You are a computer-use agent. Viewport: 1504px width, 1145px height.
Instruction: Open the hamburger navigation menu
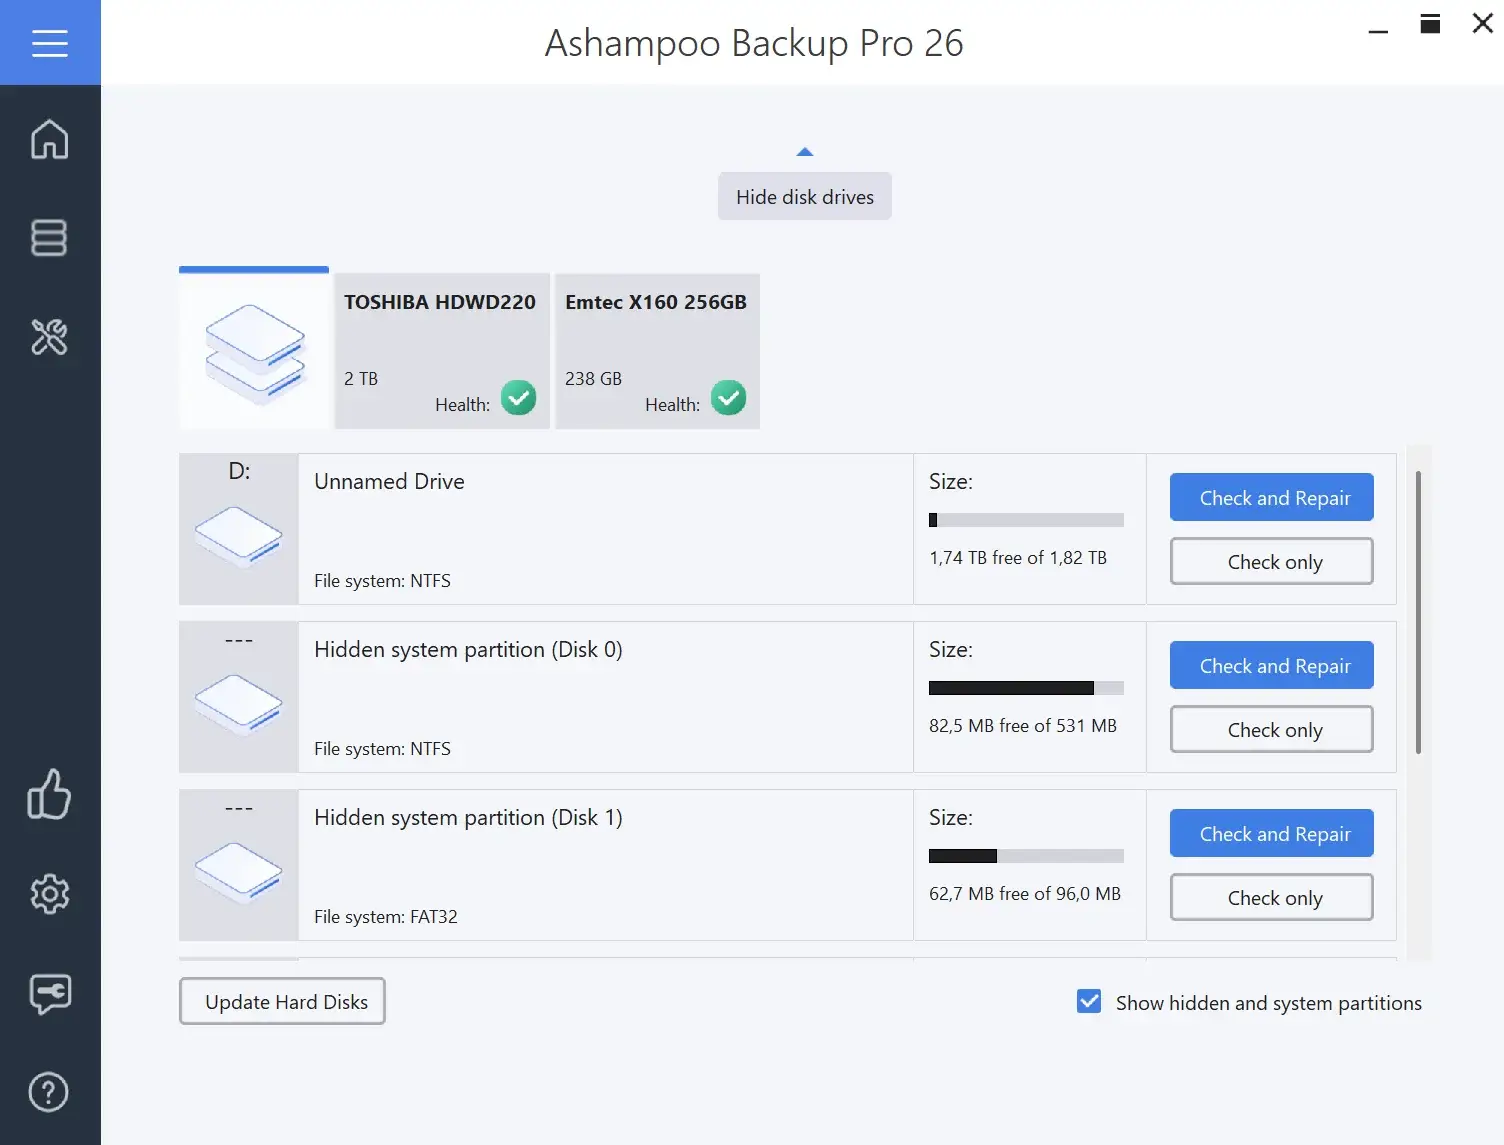tap(50, 42)
